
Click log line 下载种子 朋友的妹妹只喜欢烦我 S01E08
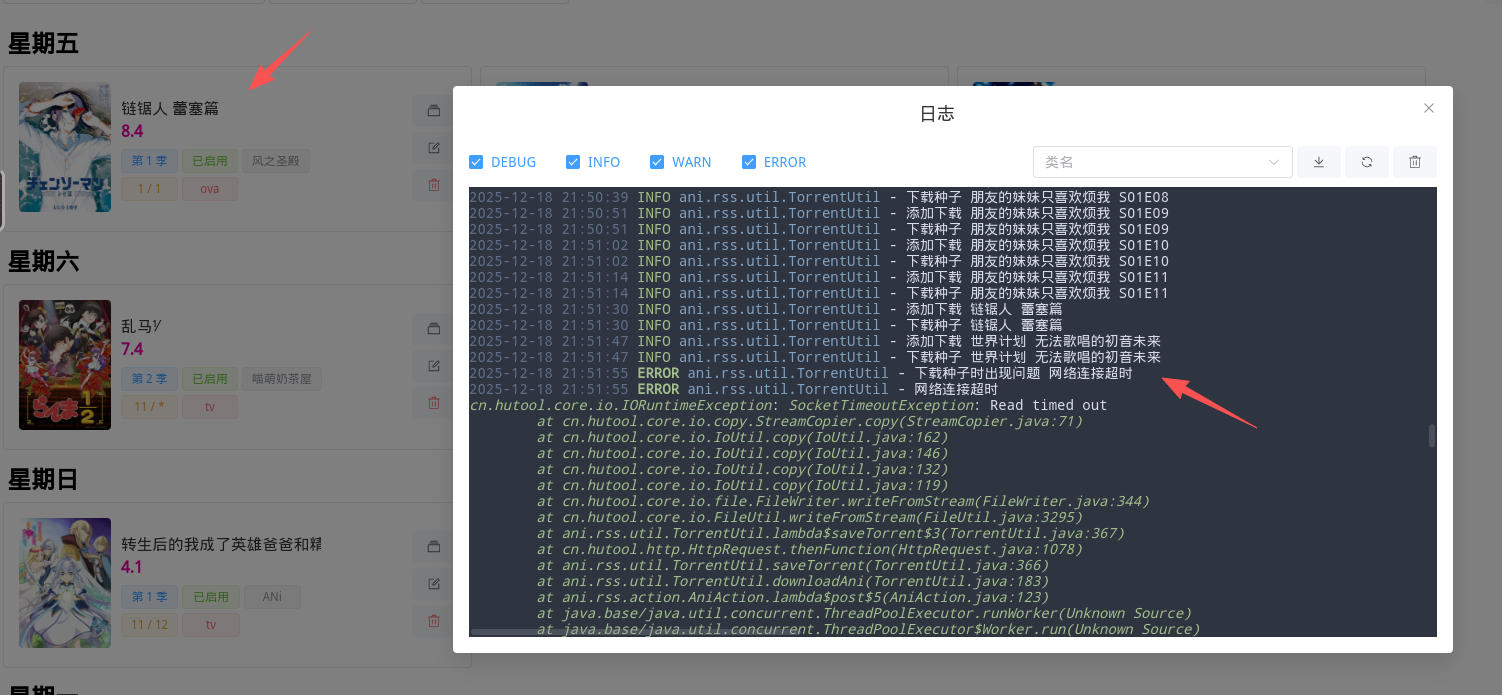[x=819, y=197]
